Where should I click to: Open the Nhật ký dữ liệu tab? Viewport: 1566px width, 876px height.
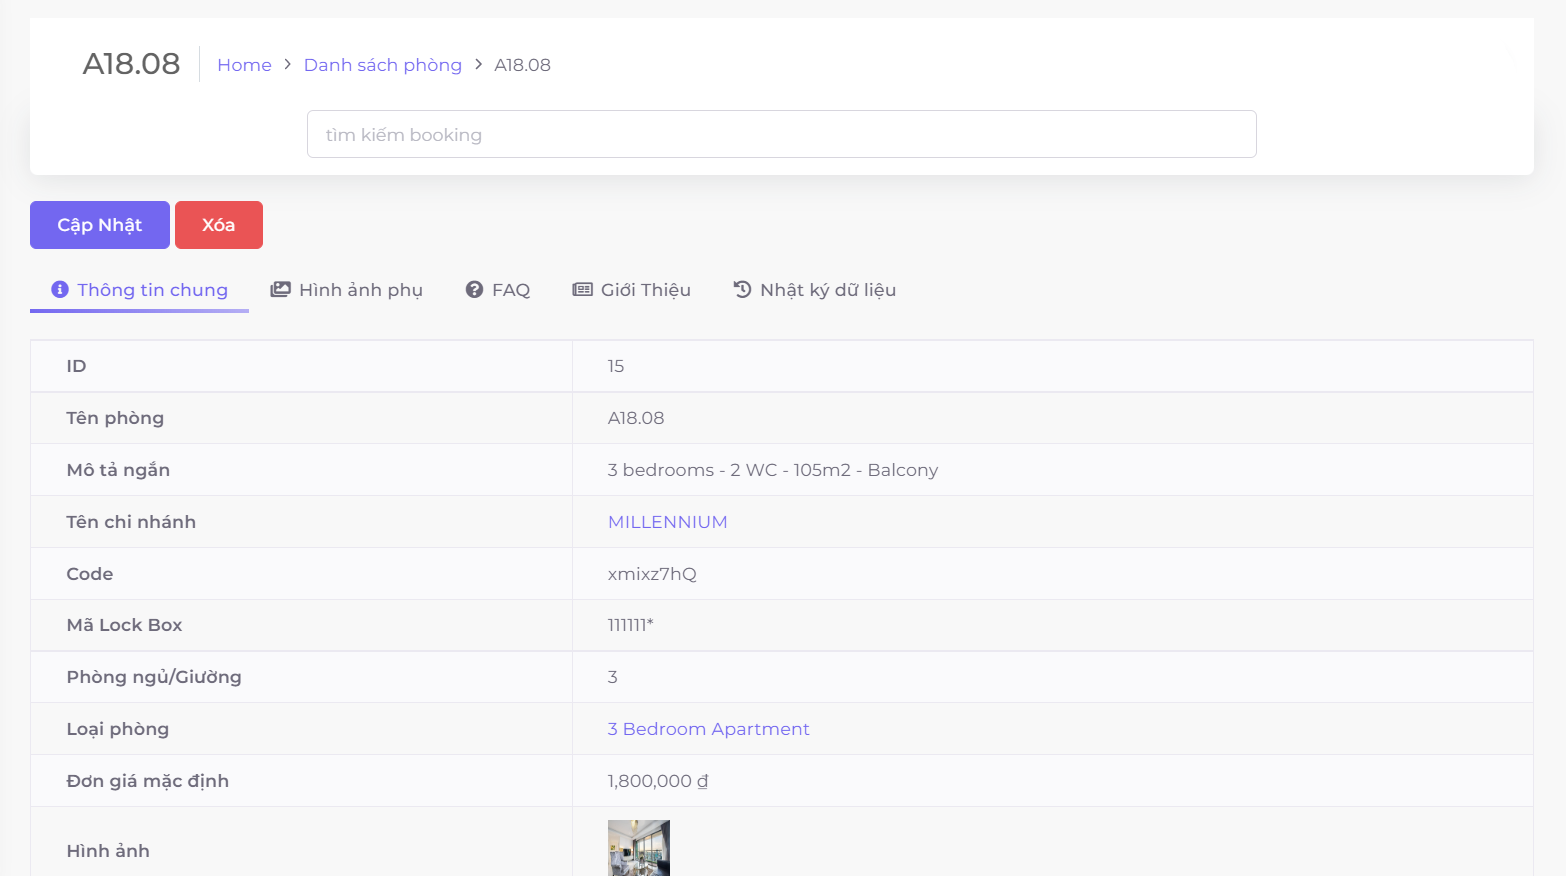point(827,290)
